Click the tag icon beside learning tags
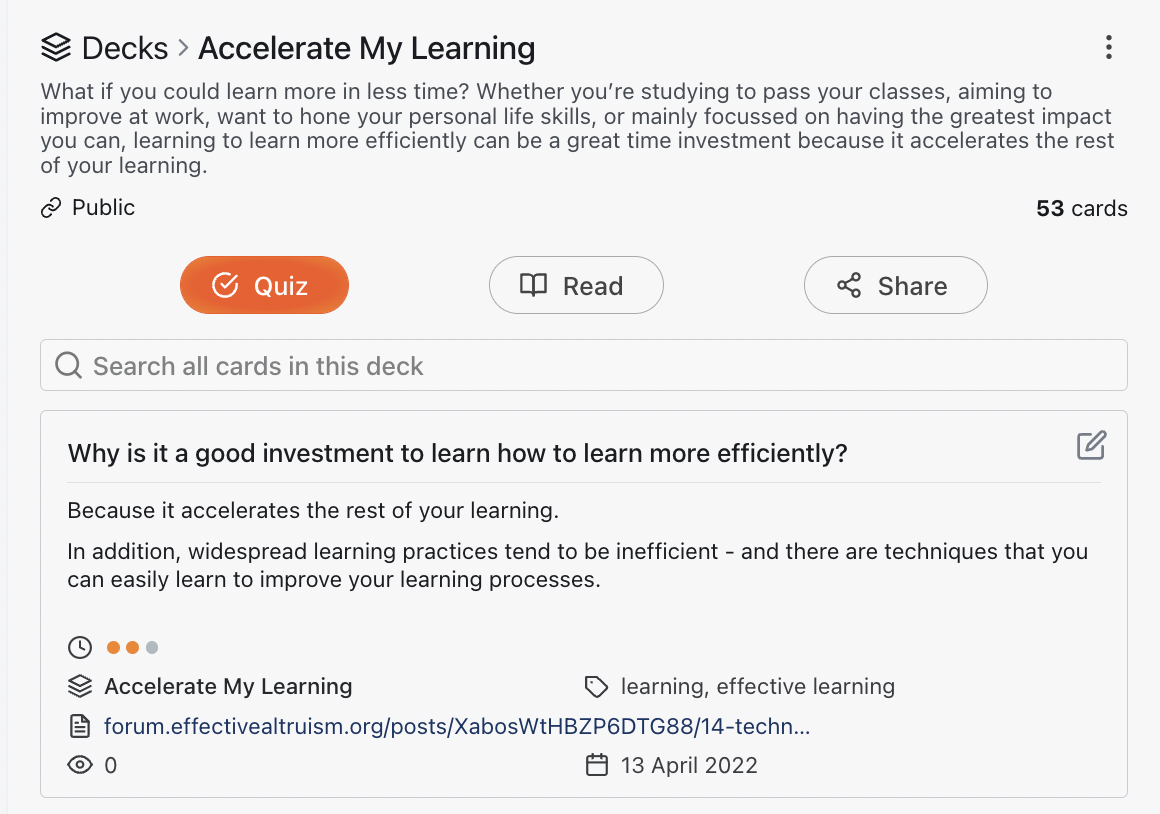The height and width of the screenshot is (814, 1160). (596, 687)
